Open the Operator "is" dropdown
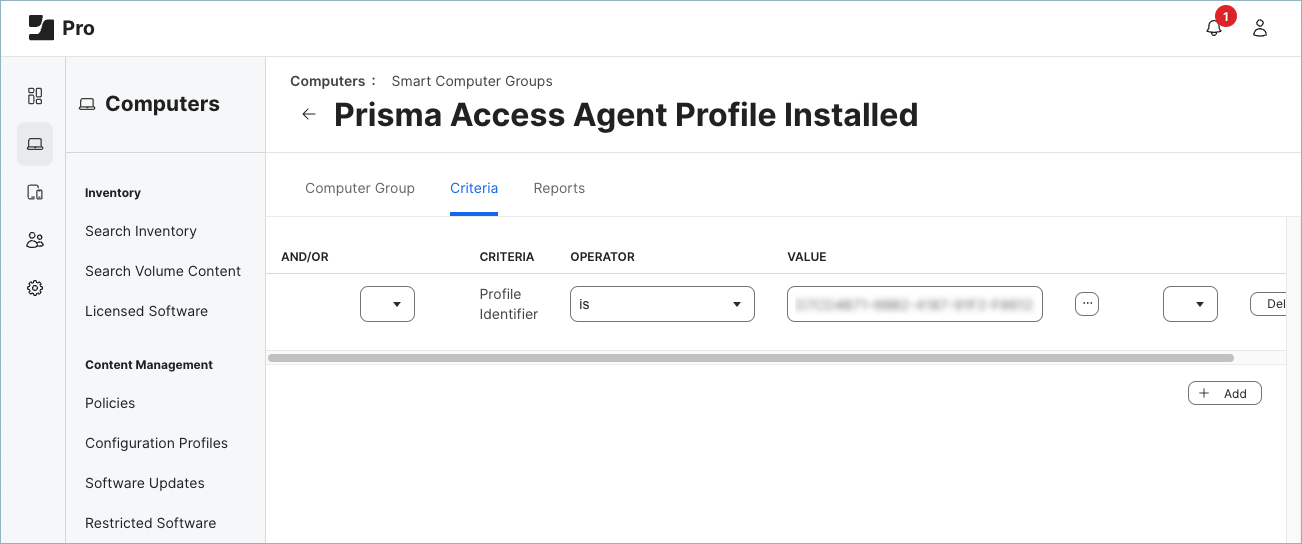This screenshot has width=1302, height=544. [x=662, y=304]
